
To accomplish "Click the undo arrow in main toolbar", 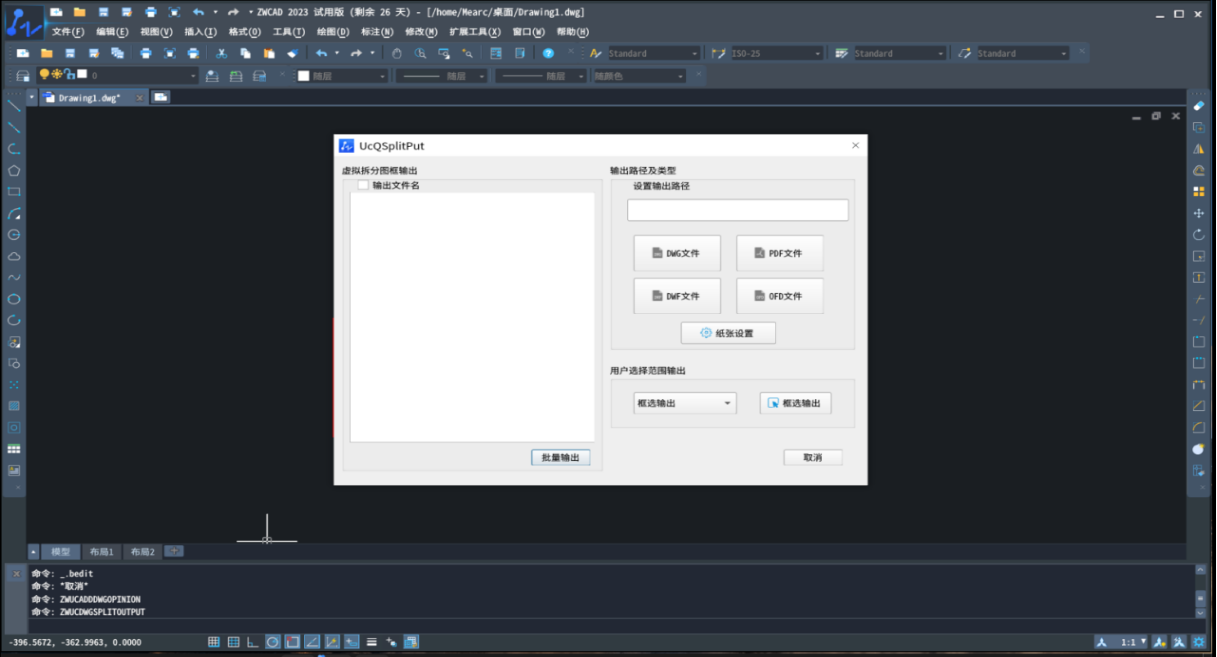I will click(321, 54).
